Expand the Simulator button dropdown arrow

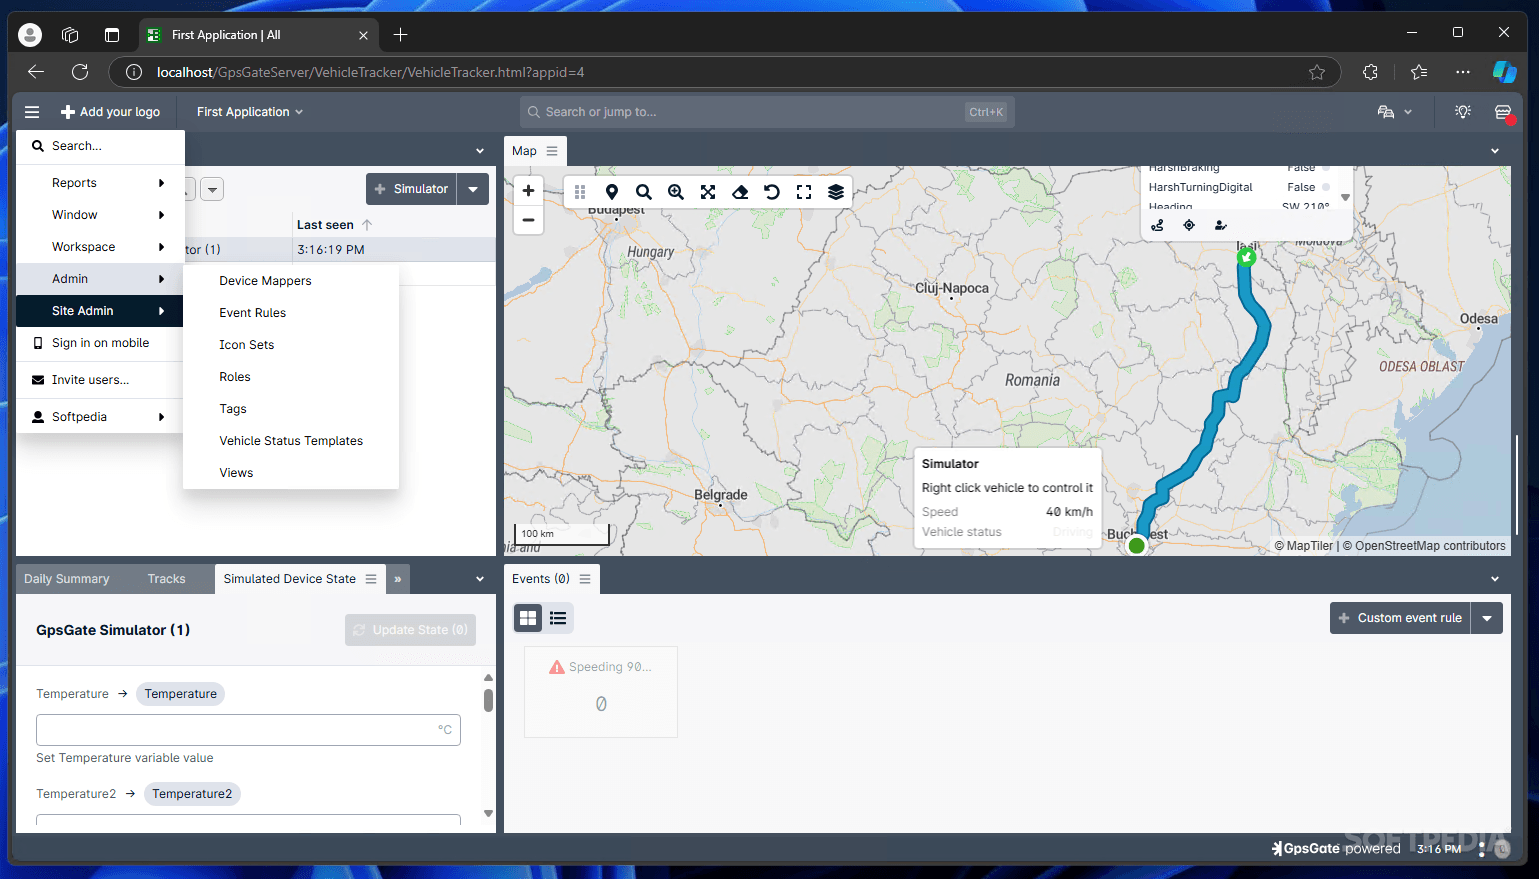tap(473, 189)
